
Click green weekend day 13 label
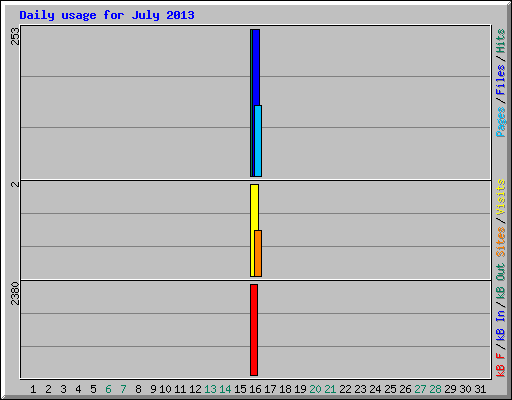pos(210,389)
